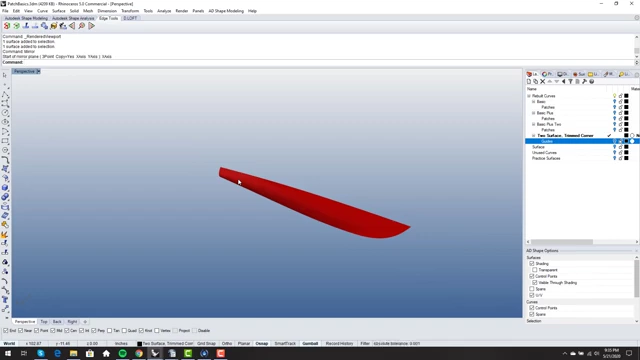Viewport: 640px width, 360px height.
Task: Collapse the Basic layer node
Action: point(533,102)
